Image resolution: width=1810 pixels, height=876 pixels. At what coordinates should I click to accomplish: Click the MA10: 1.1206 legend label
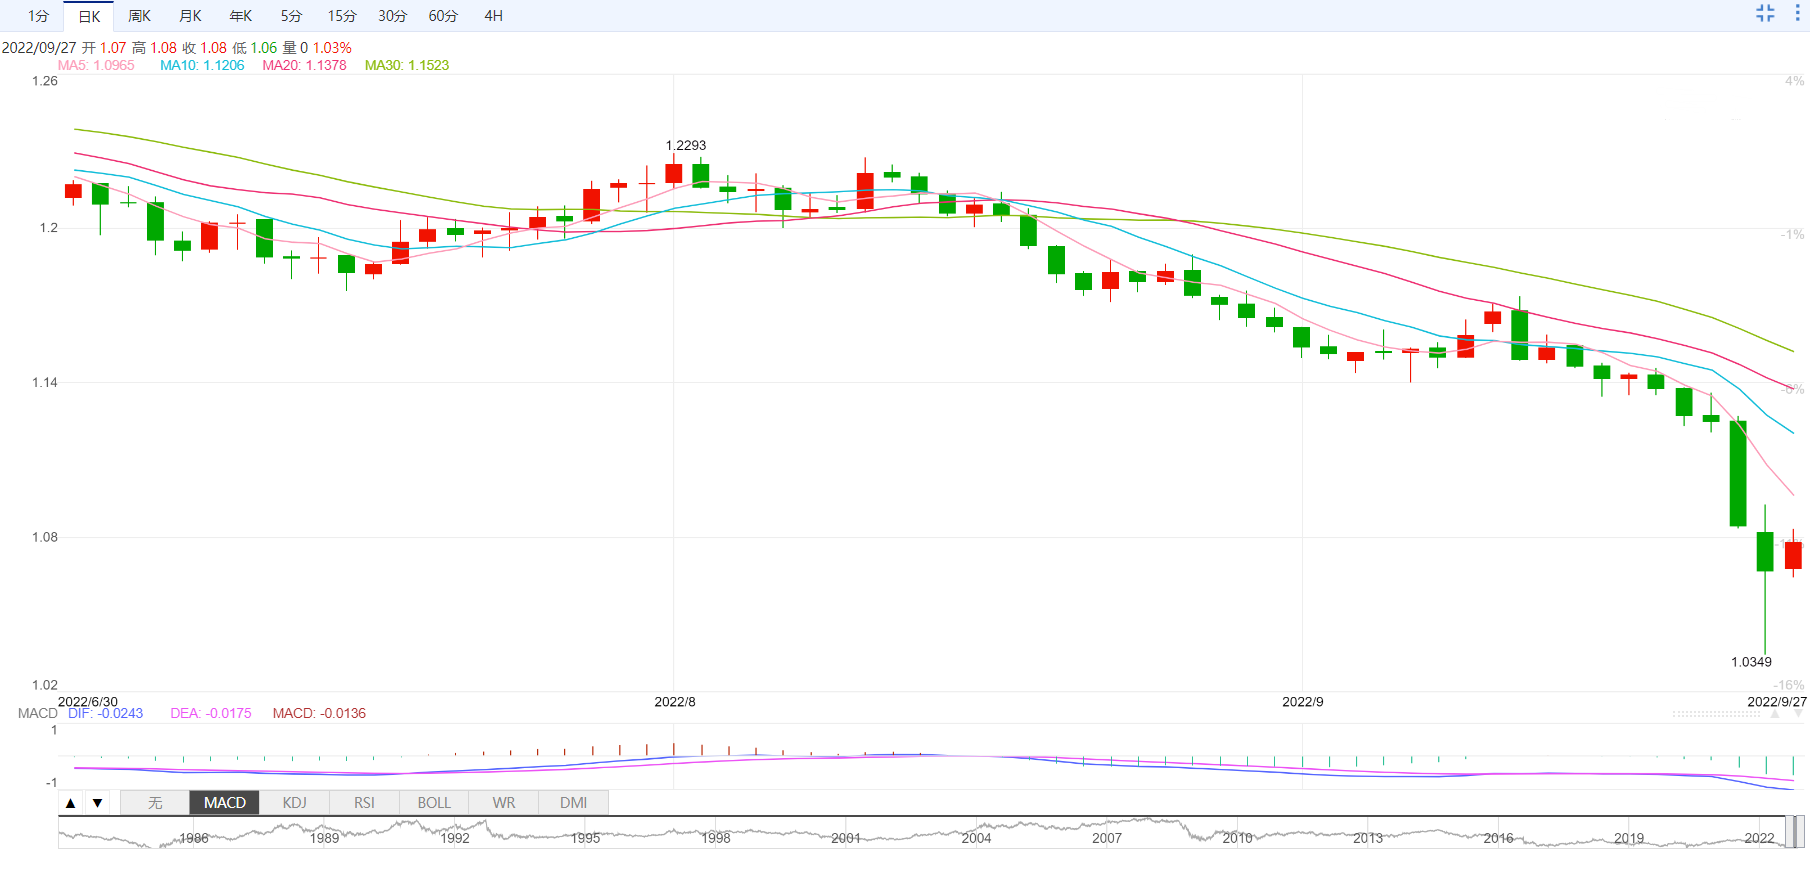[x=202, y=65]
